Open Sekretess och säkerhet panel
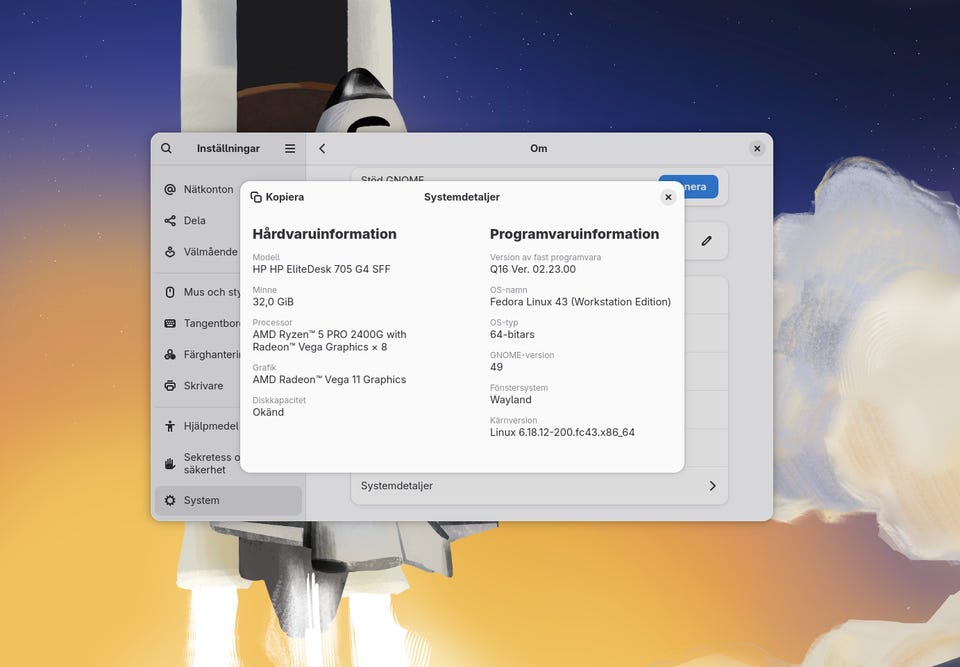The image size is (960, 667). pos(205,463)
